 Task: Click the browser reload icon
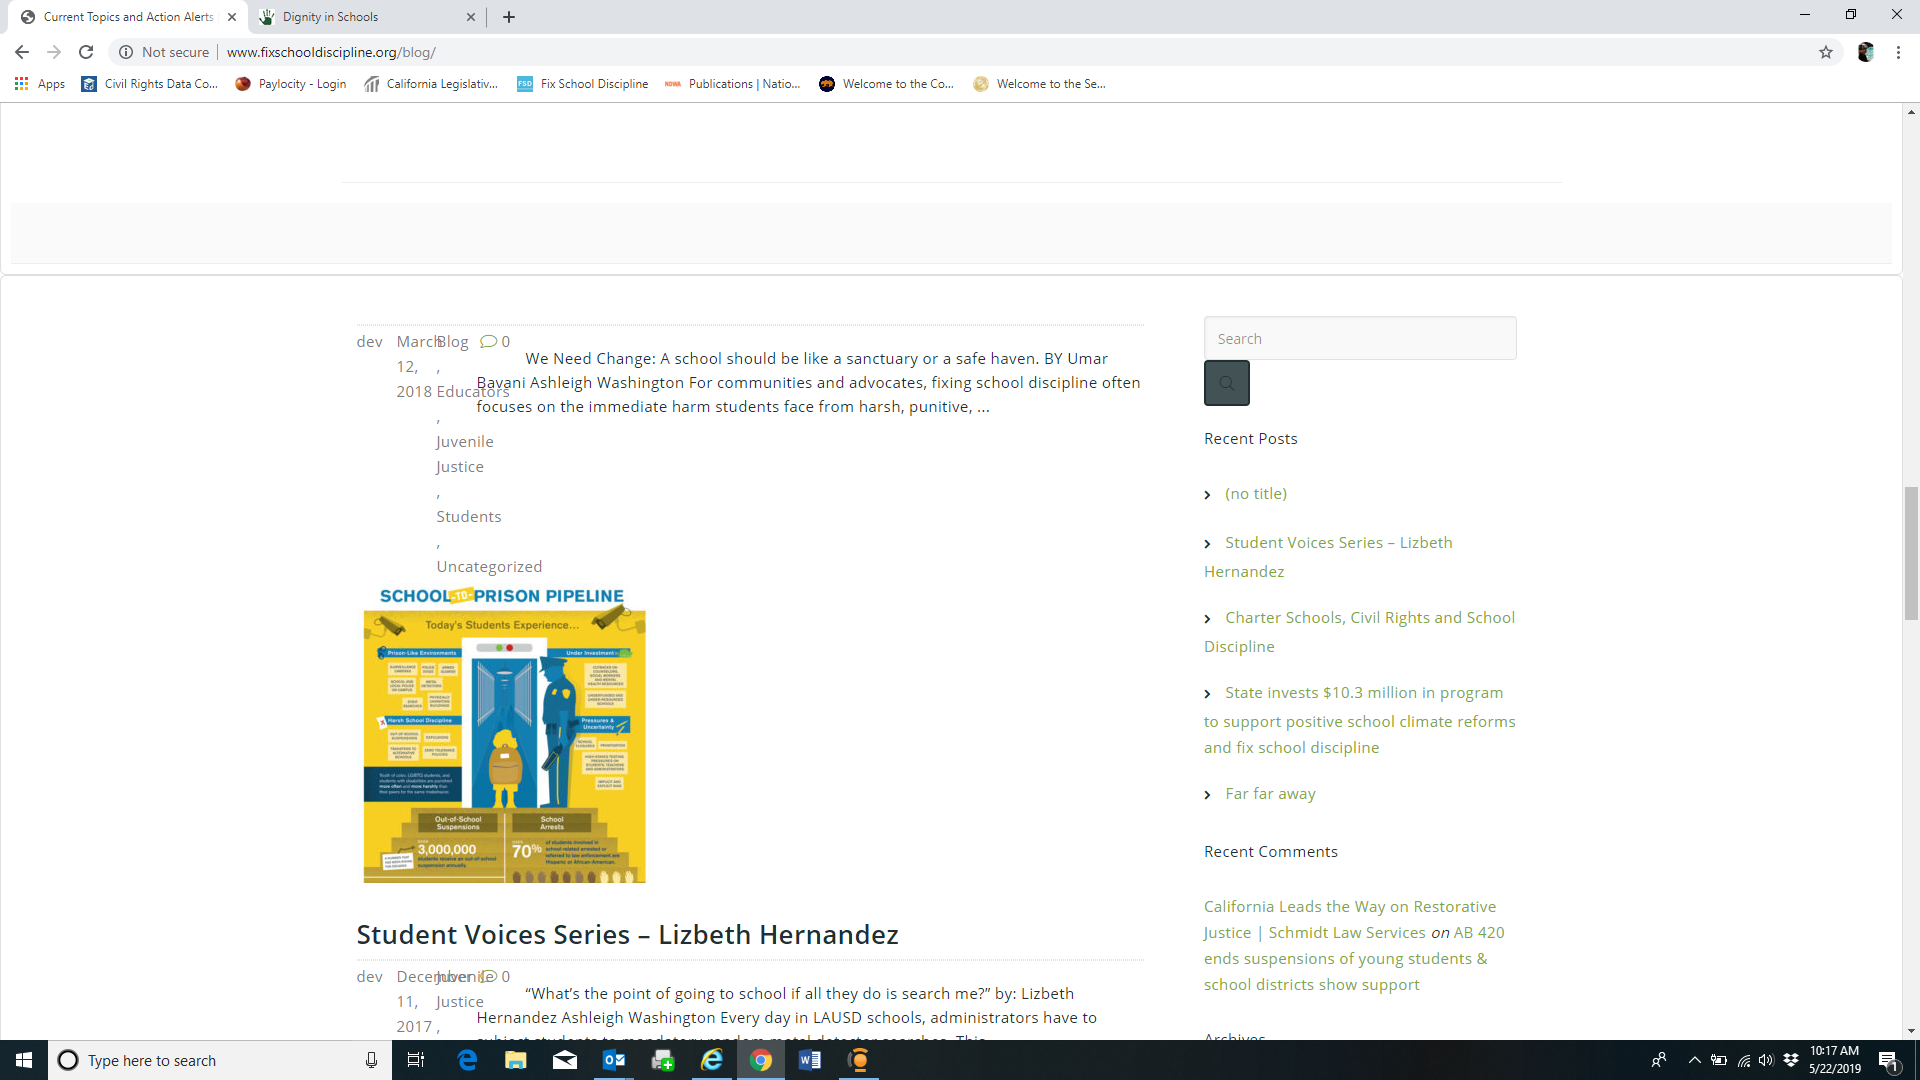click(x=86, y=52)
